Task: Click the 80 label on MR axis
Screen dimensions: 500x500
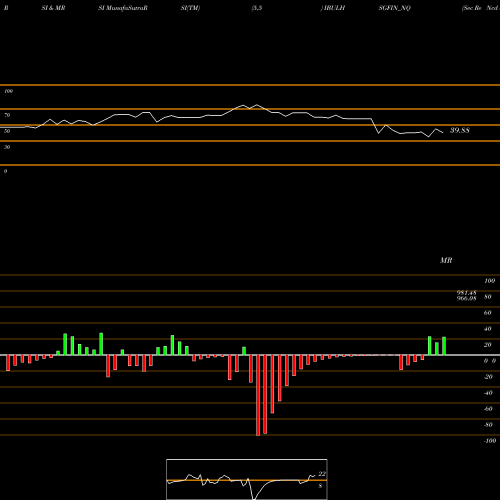Action: pyautogui.click(x=488, y=297)
